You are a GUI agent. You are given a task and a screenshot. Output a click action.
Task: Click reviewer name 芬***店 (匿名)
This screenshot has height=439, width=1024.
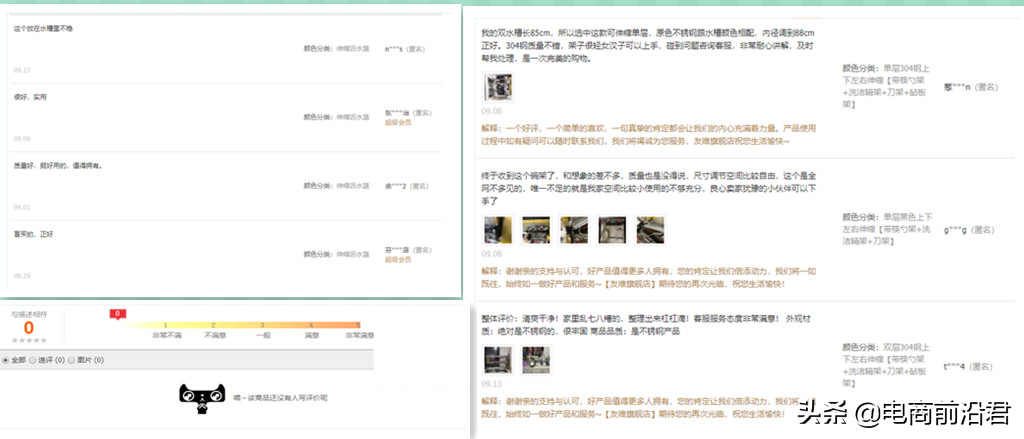pos(408,250)
